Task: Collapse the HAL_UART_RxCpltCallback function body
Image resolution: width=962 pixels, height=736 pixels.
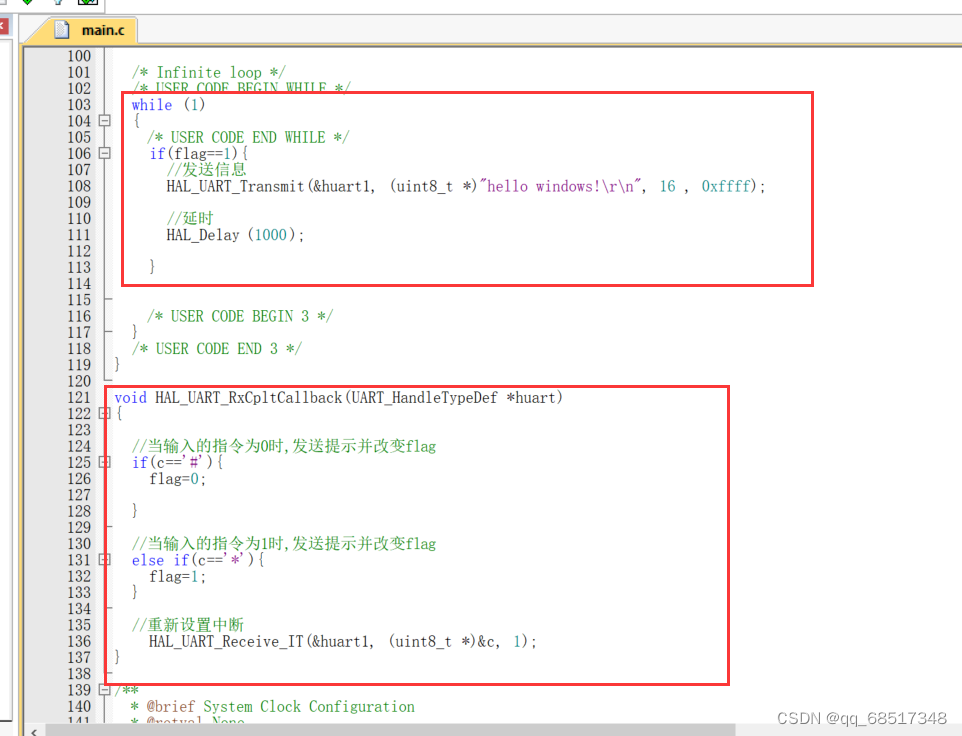Action: pyautogui.click(x=104, y=412)
